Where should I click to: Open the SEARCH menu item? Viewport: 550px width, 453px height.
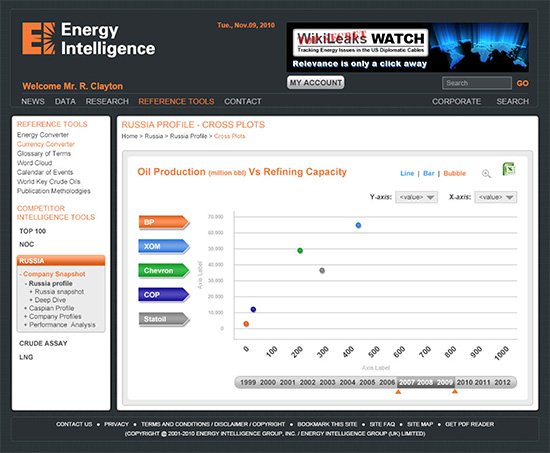coord(512,101)
